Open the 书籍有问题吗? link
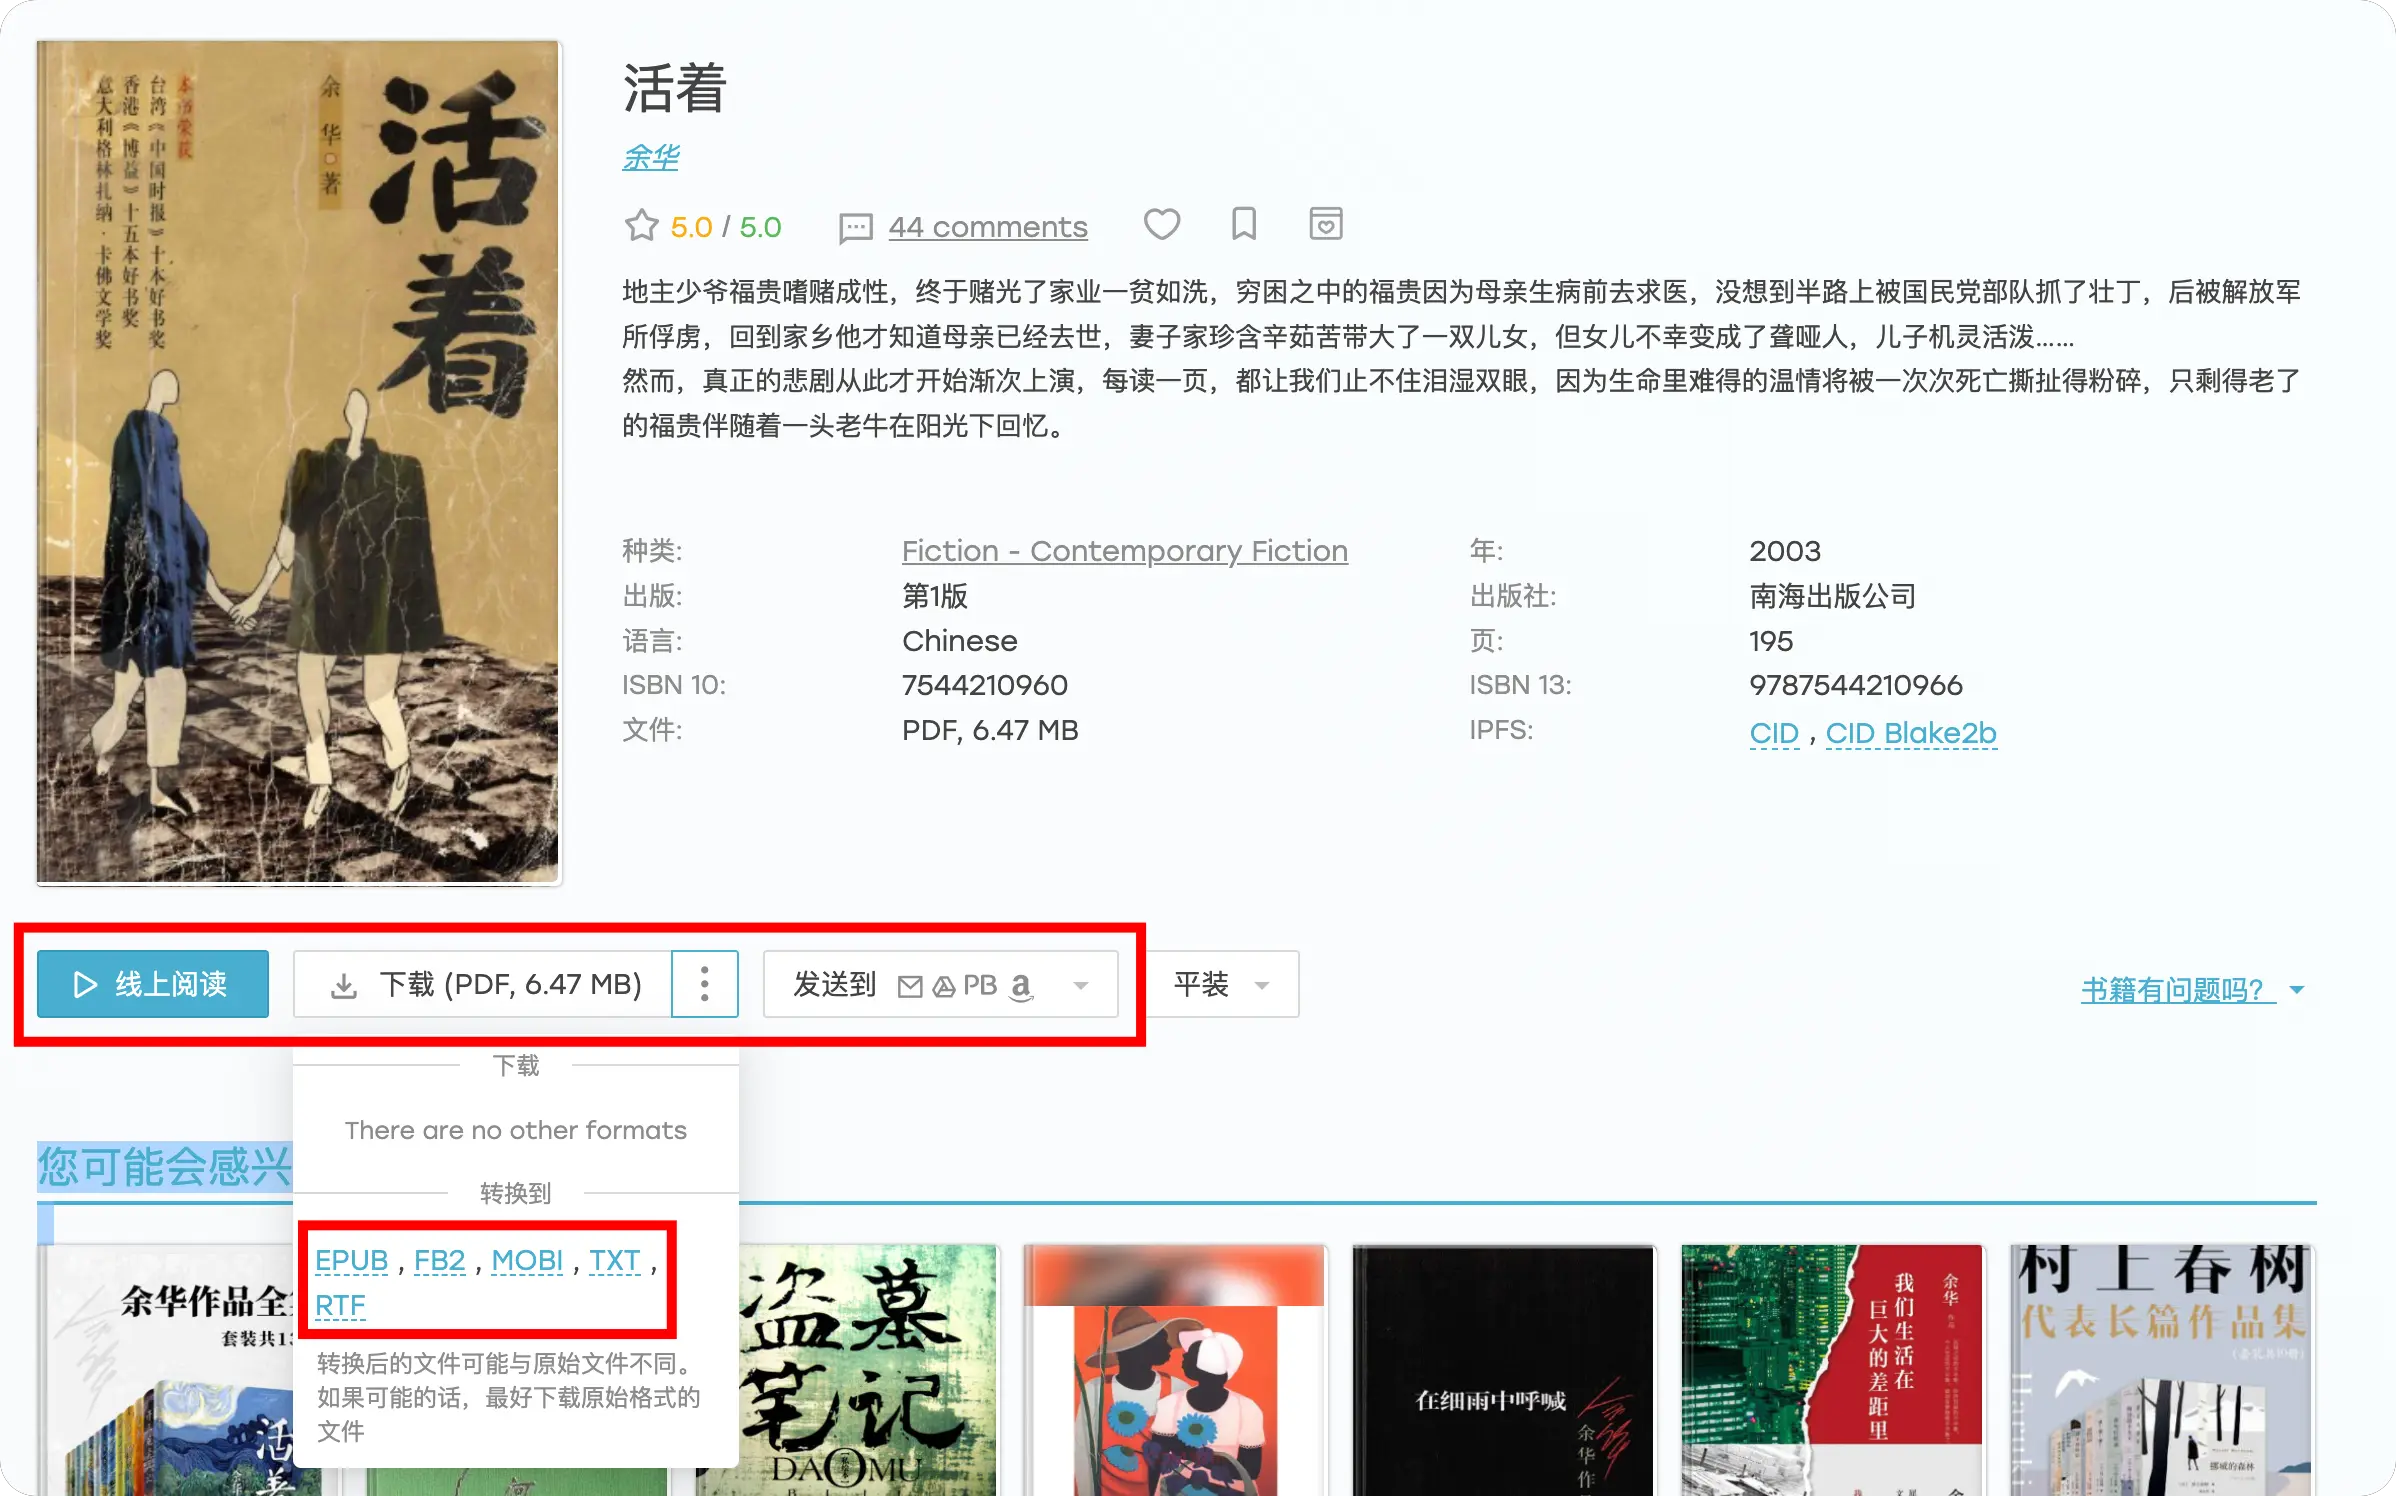This screenshot has width=2396, height=1496. 2176,990
